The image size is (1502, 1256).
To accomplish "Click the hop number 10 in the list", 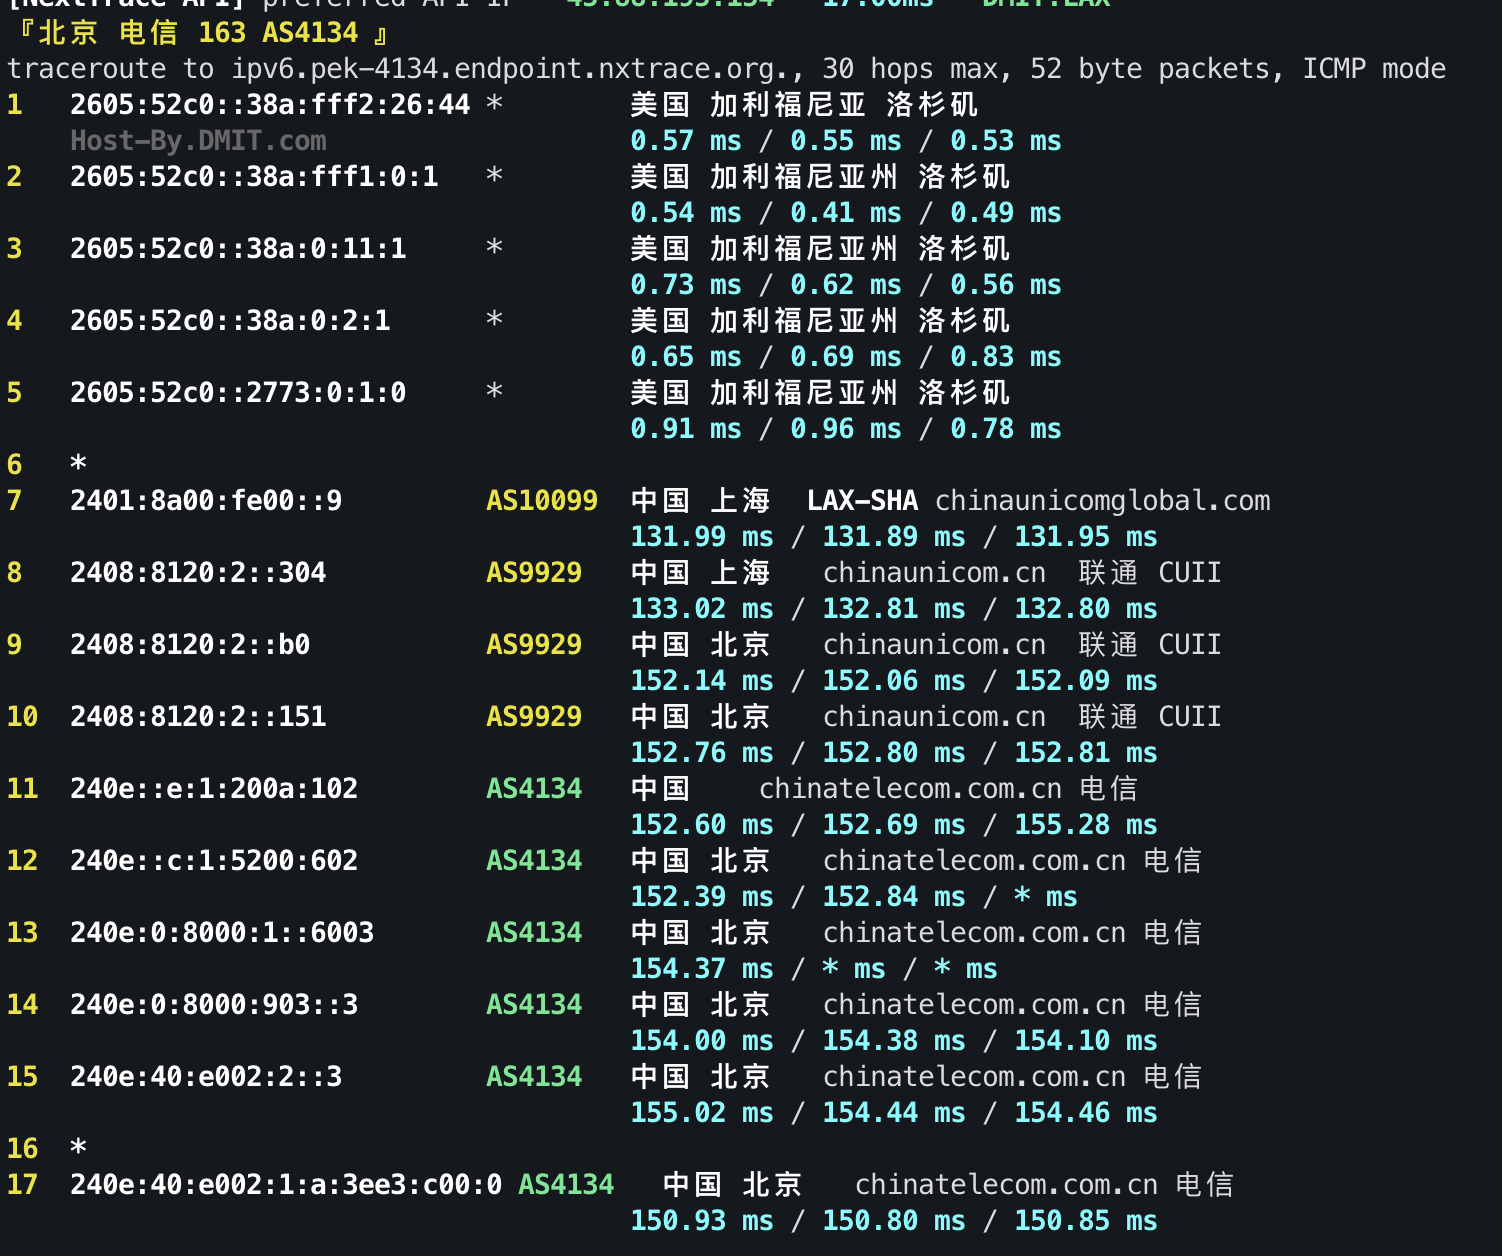I will coord(22,716).
